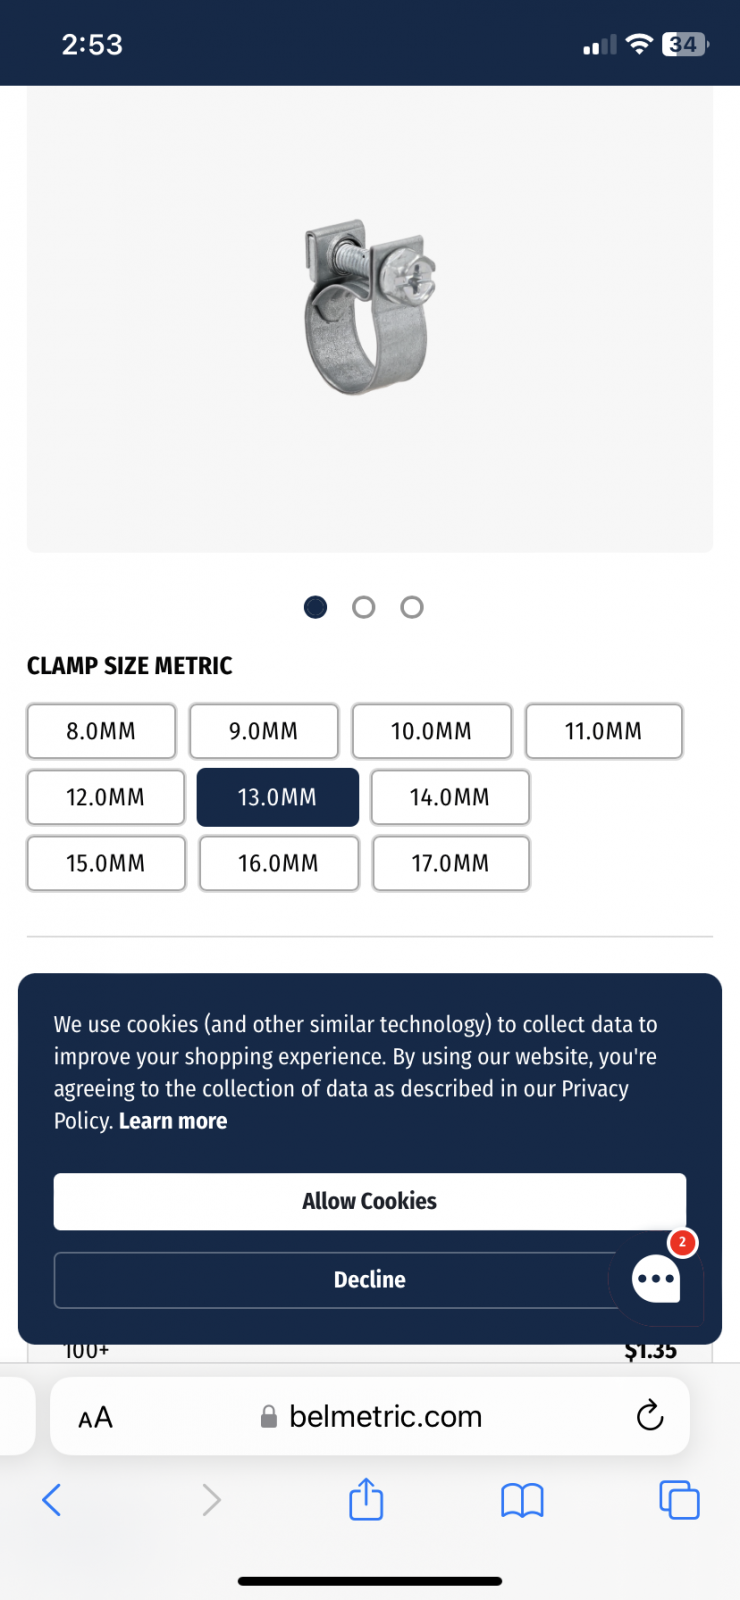Viewport: 740px width, 1600px height.
Task: Reload the belmetric.com page
Action: pos(650,1415)
